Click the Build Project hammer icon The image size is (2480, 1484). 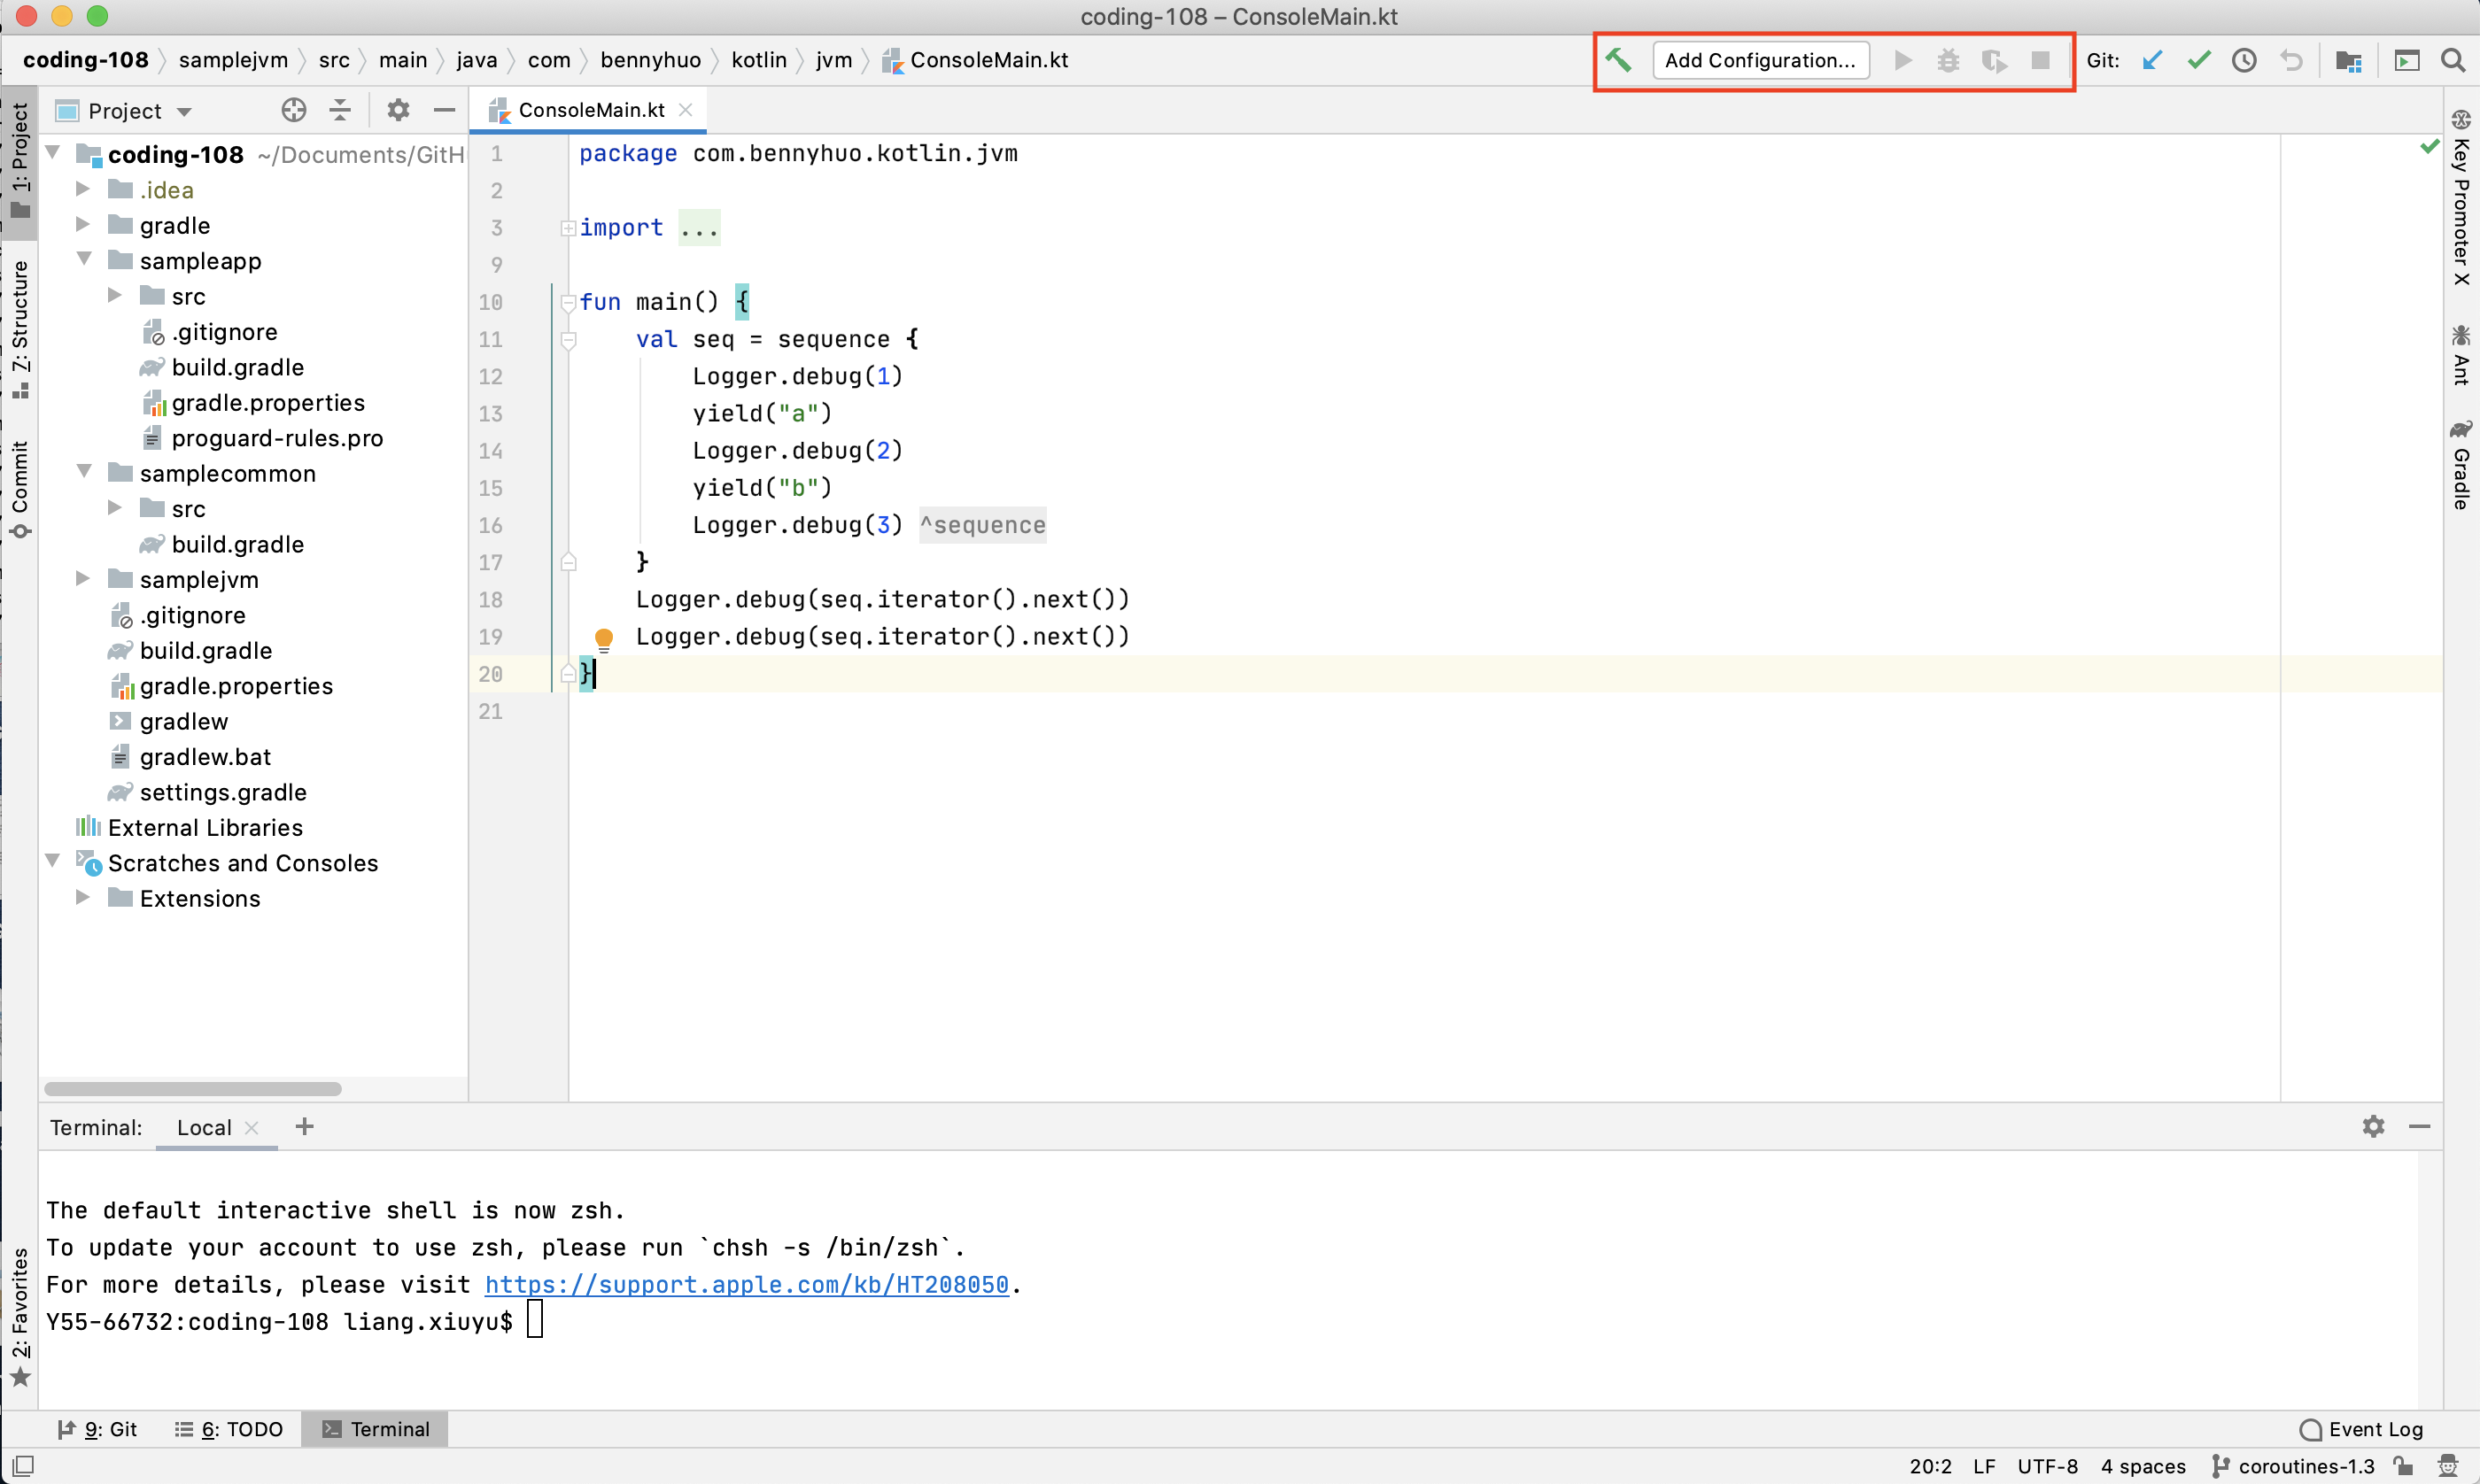1618,60
